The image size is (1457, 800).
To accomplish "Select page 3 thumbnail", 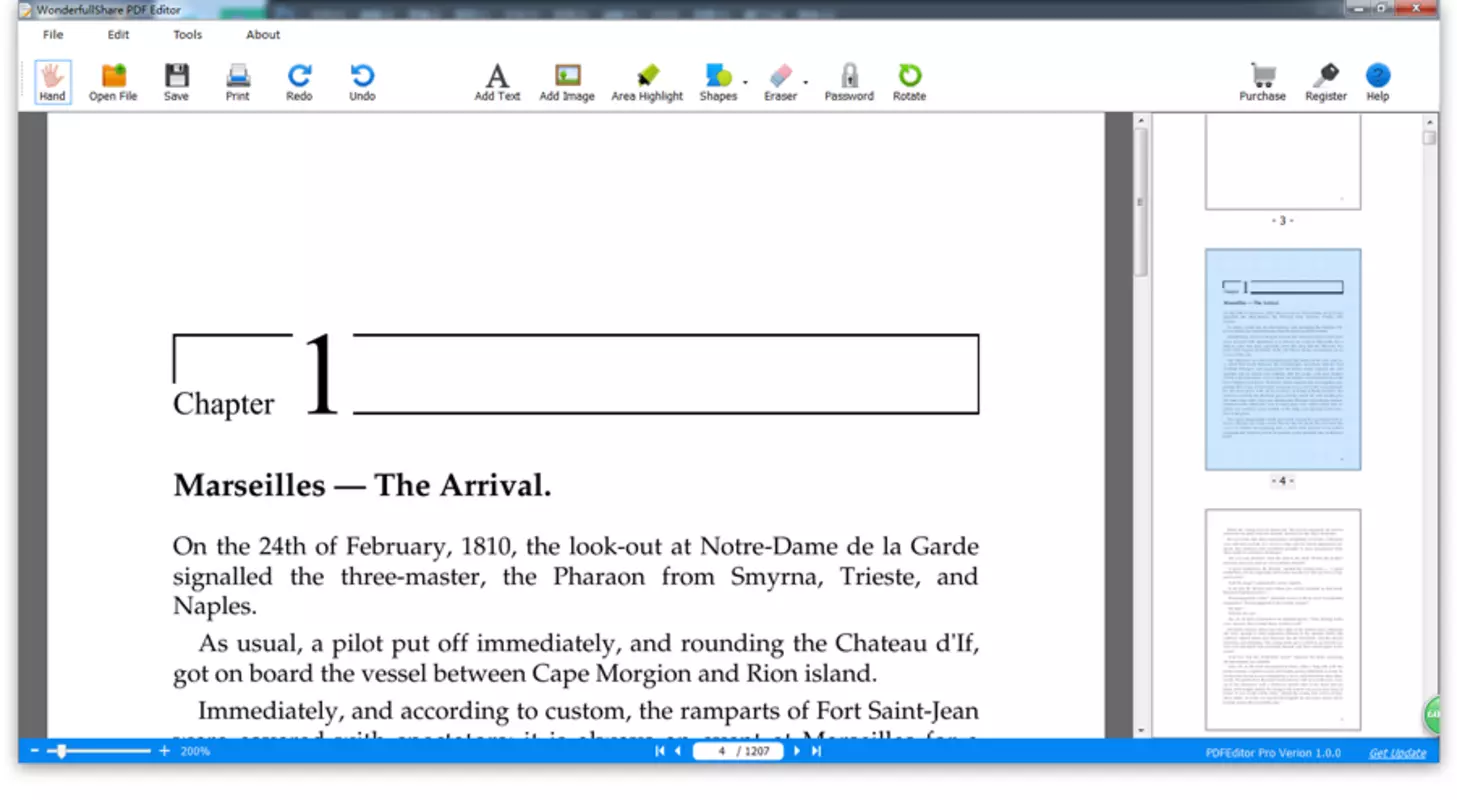I will tap(1283, 161).
